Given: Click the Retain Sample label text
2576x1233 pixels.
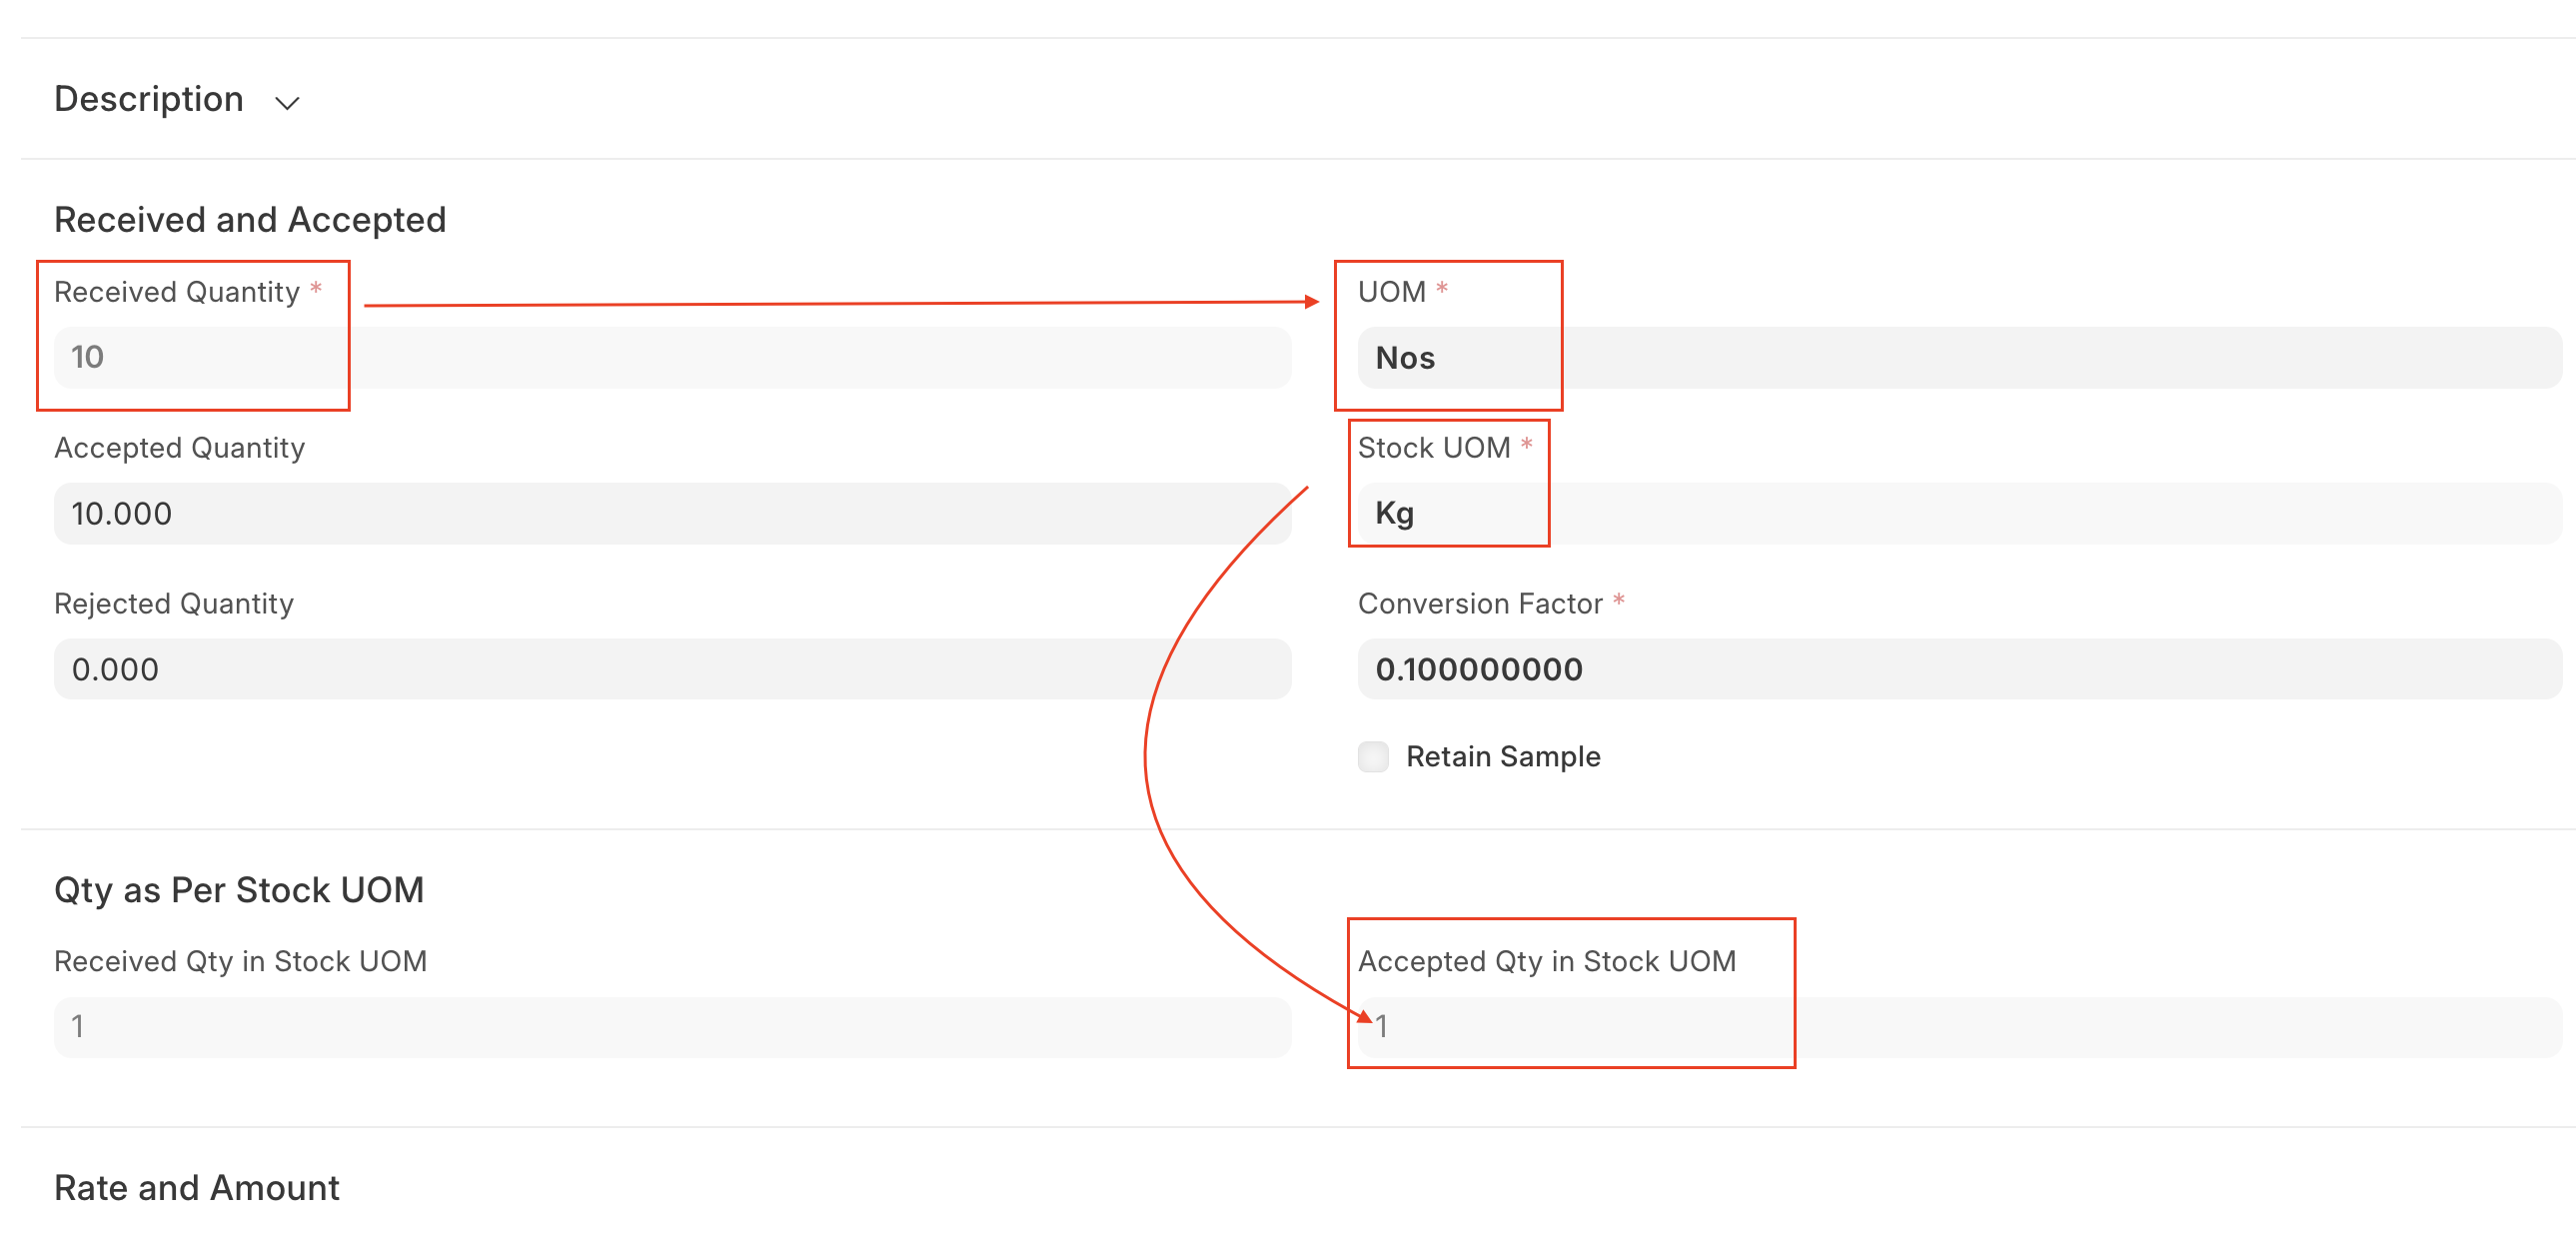Looking at the screenshot, I should click(1502, 756).
